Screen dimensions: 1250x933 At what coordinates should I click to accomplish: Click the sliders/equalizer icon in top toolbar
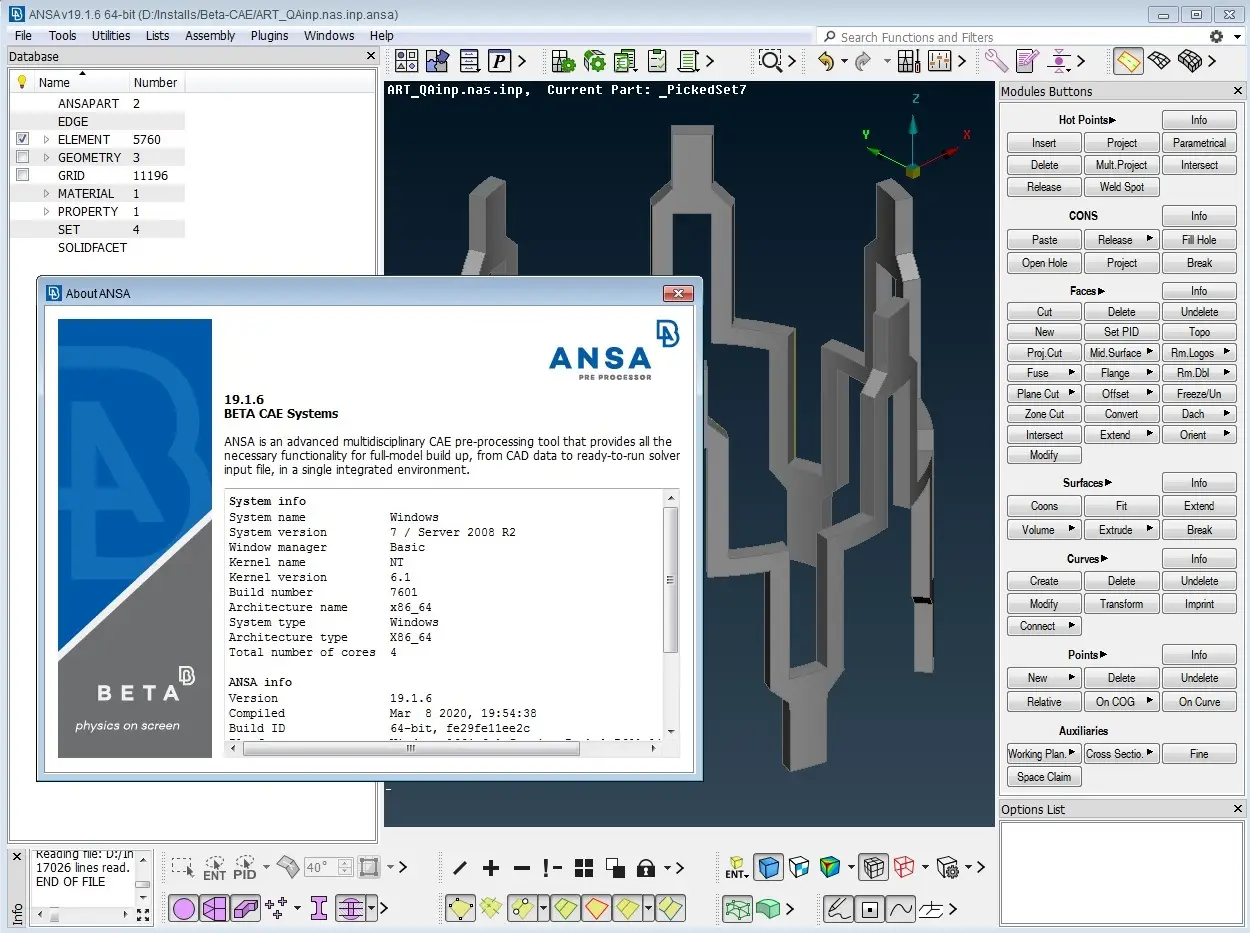point(939,61)
